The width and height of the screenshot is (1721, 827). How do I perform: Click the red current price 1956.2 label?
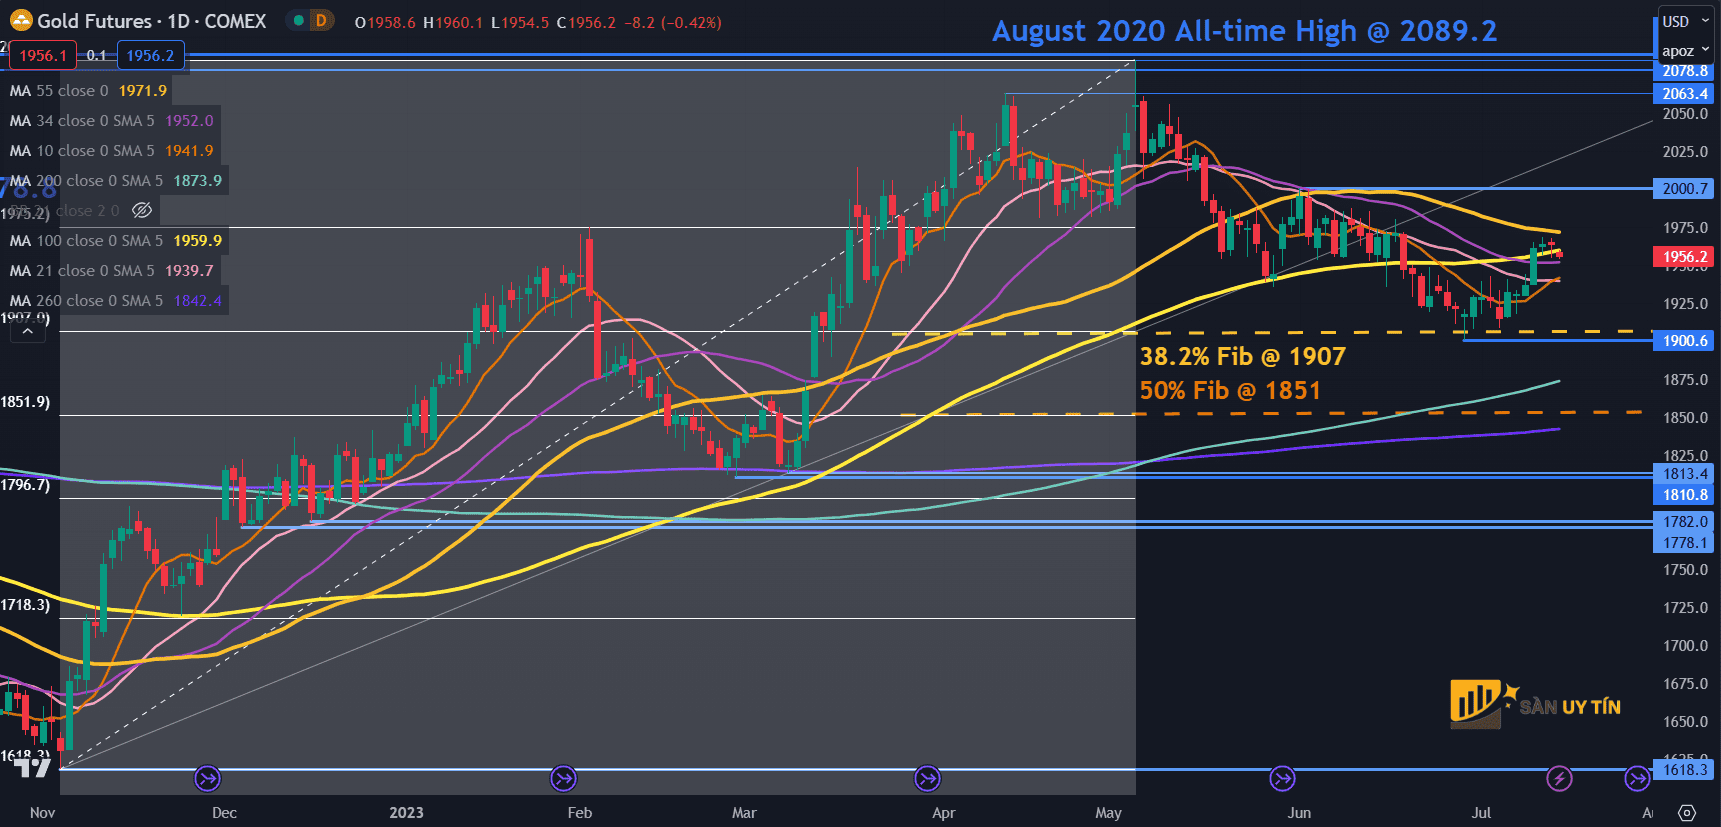coord(1685,256)
